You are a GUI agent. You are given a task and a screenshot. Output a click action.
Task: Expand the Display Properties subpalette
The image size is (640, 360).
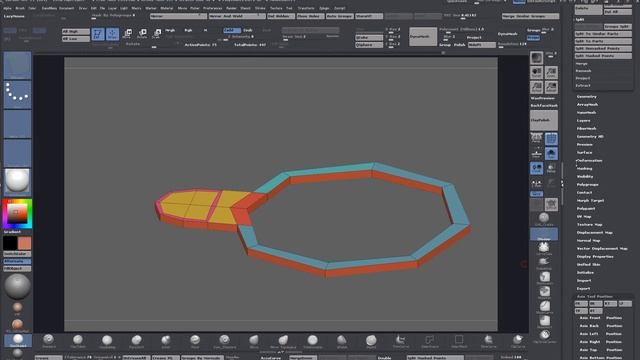(595, 256)
